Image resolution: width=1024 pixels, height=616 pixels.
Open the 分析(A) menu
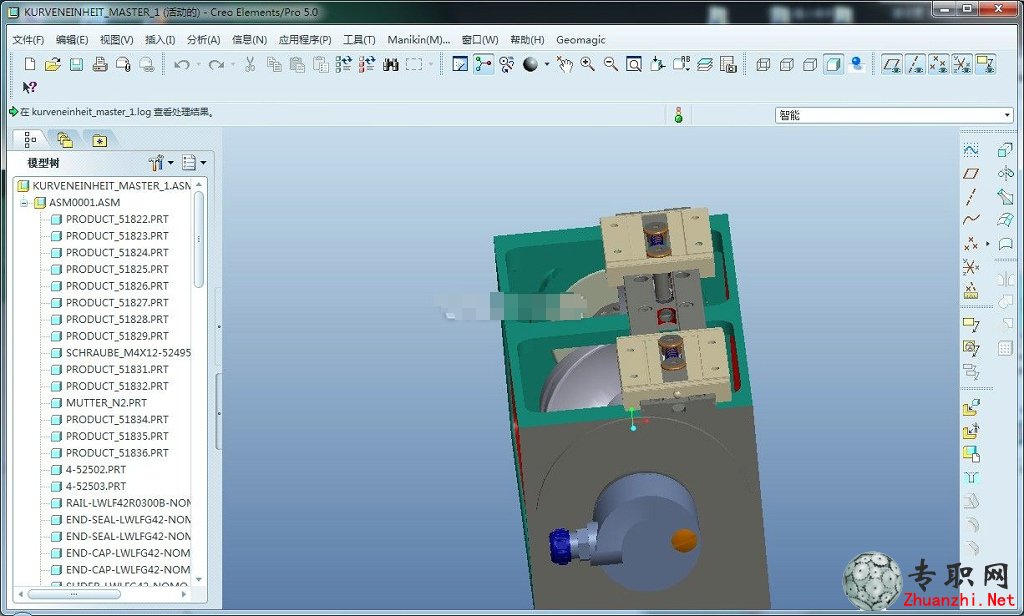pos(203,40)
